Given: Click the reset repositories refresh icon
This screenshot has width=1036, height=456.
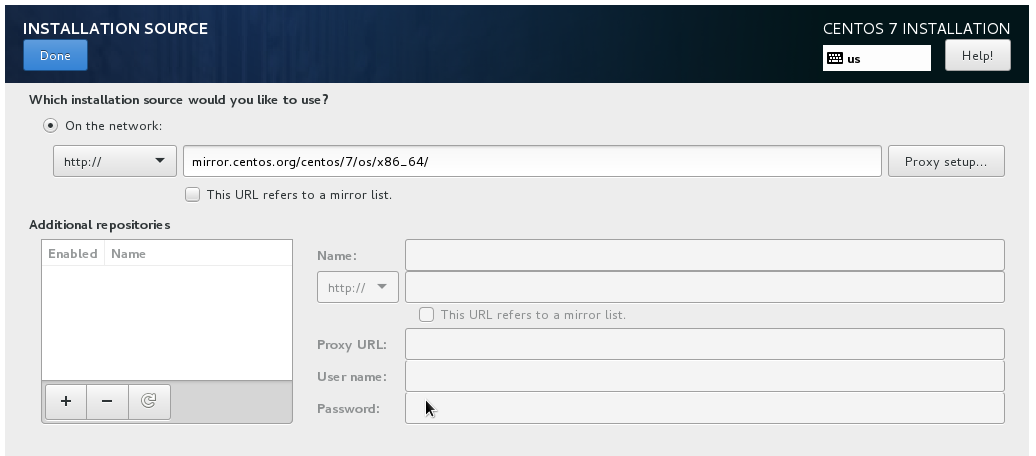Looking at the screenshot, I should [149, 401].
